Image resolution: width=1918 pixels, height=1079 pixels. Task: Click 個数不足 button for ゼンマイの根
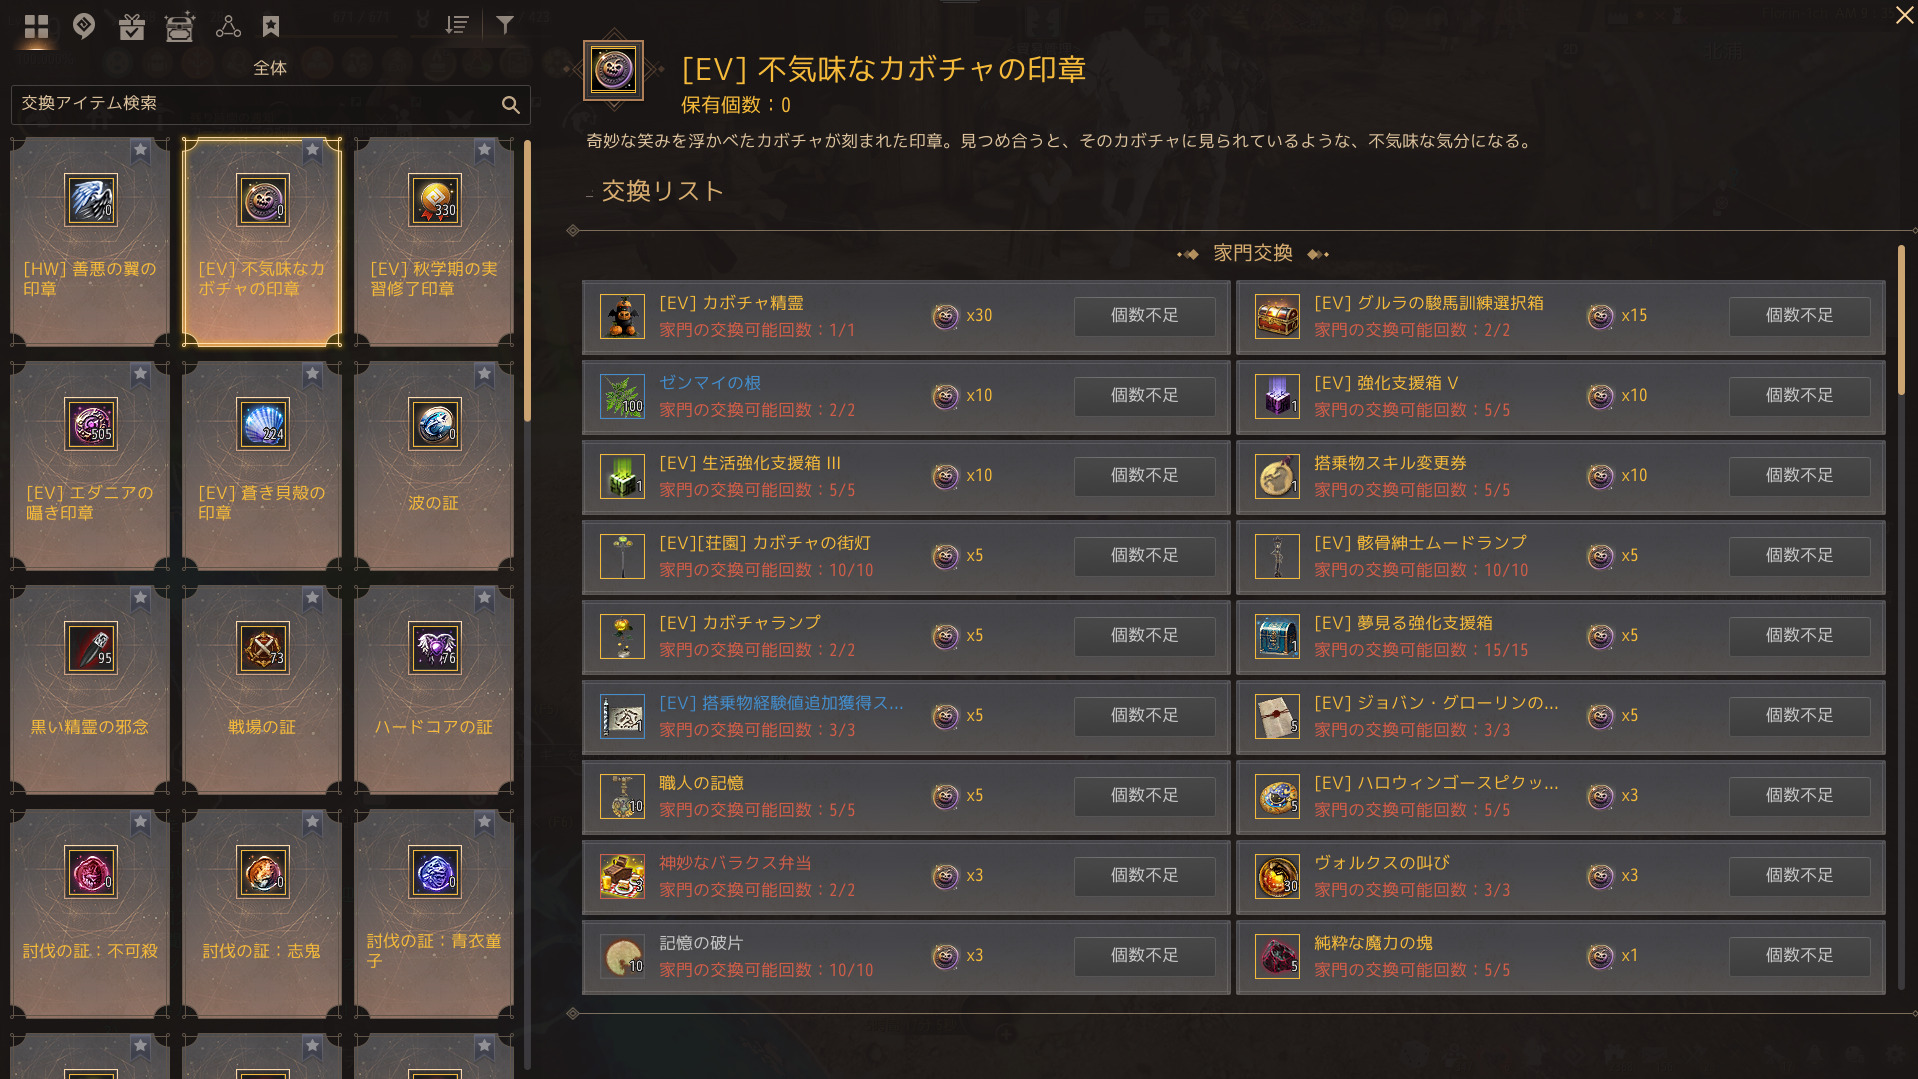(1144, 396)
